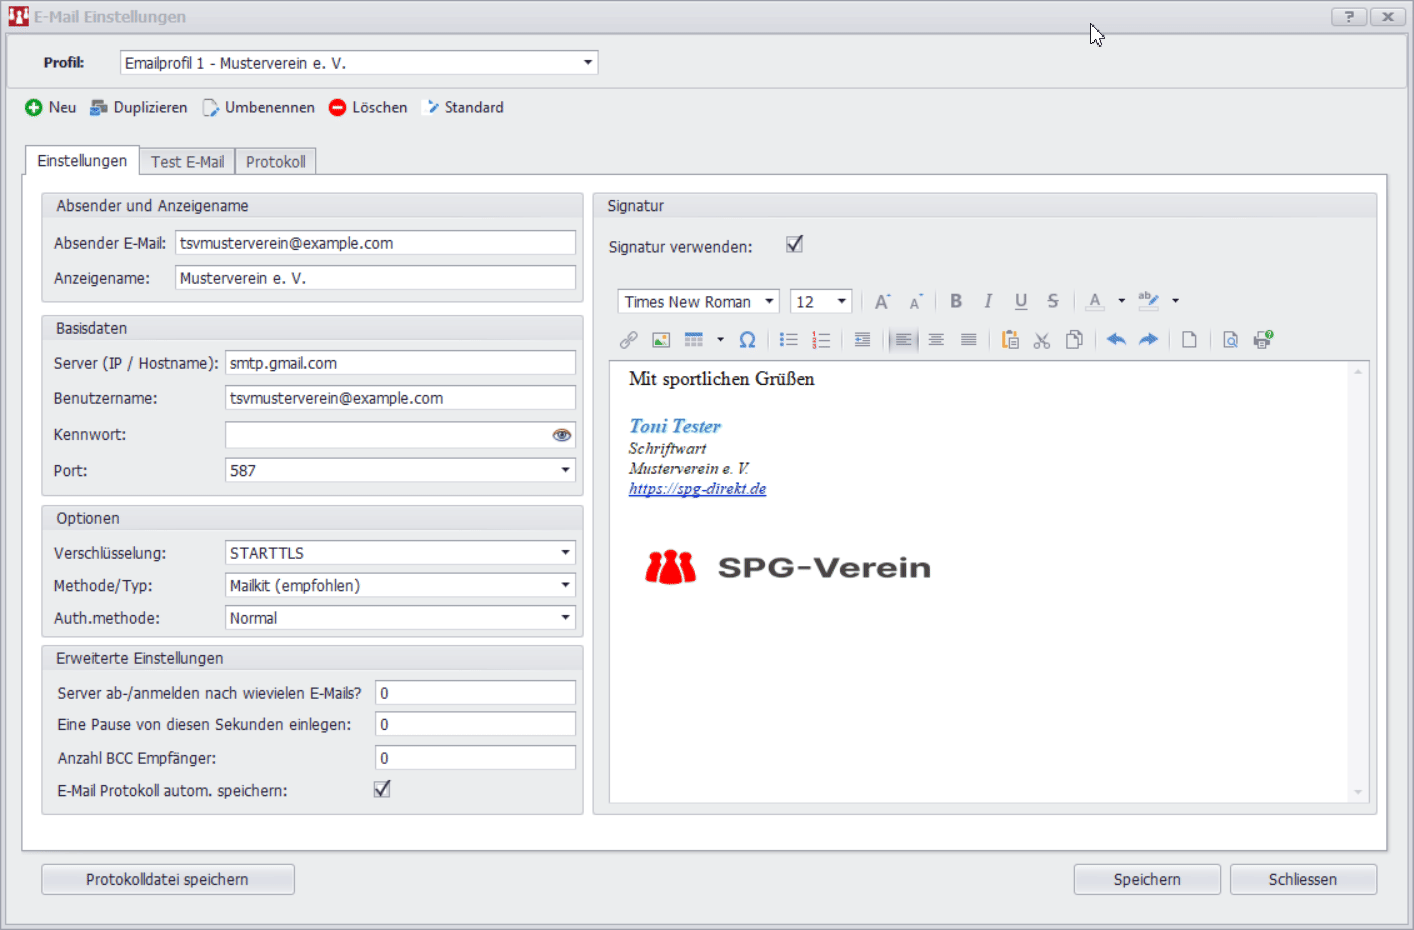Click the bulleted list icon
Image resolution: width=1414 pixels, height=930 pixels.
click(788, 340)
